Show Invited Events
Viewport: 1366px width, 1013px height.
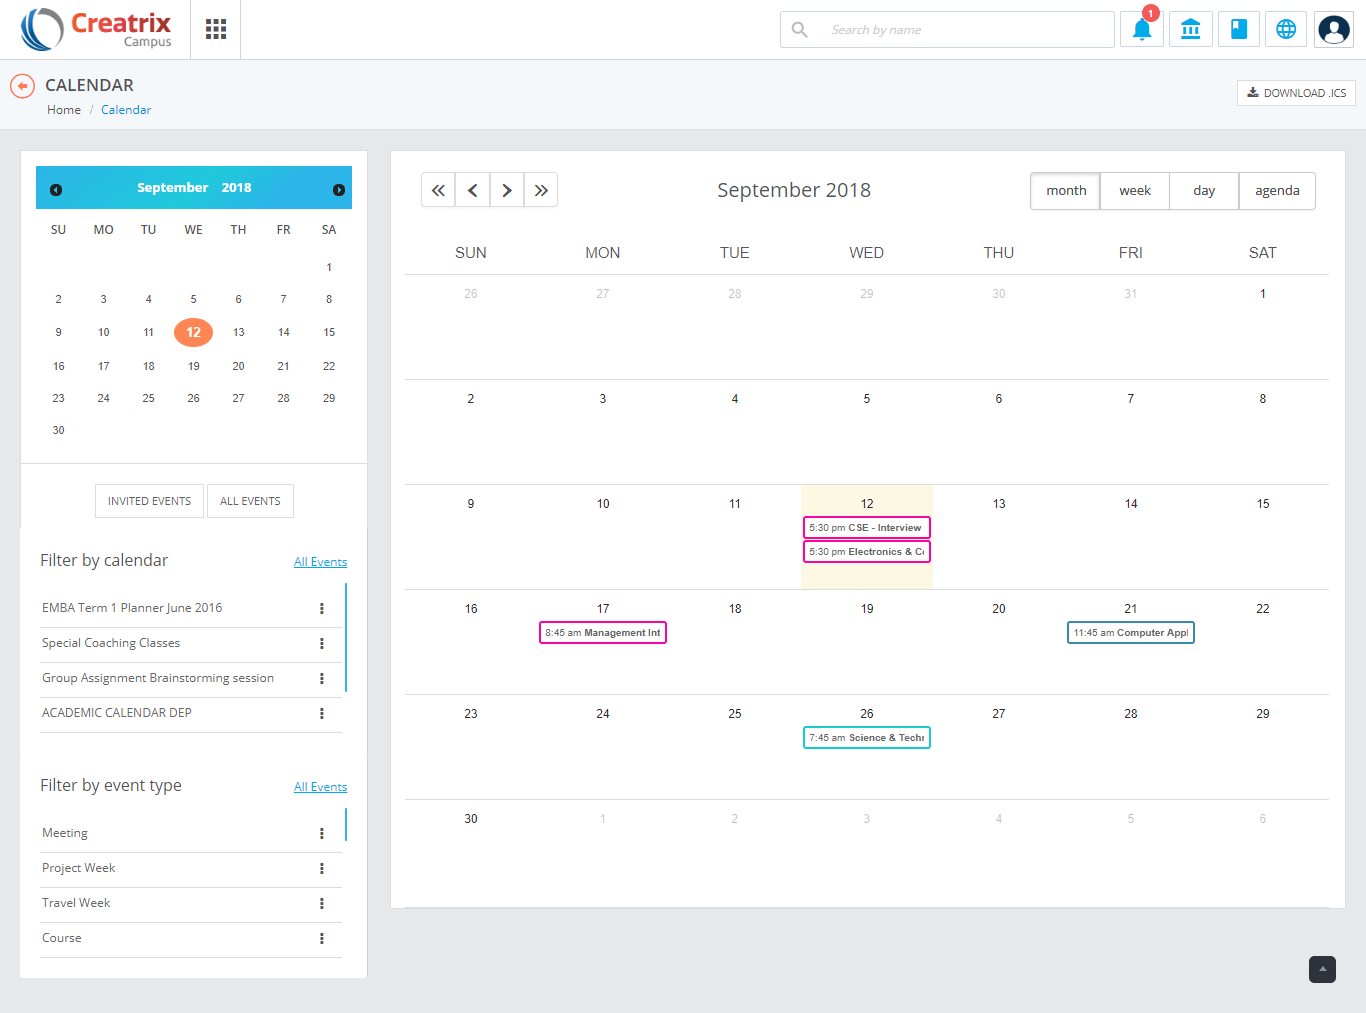(x=150, y=501)
